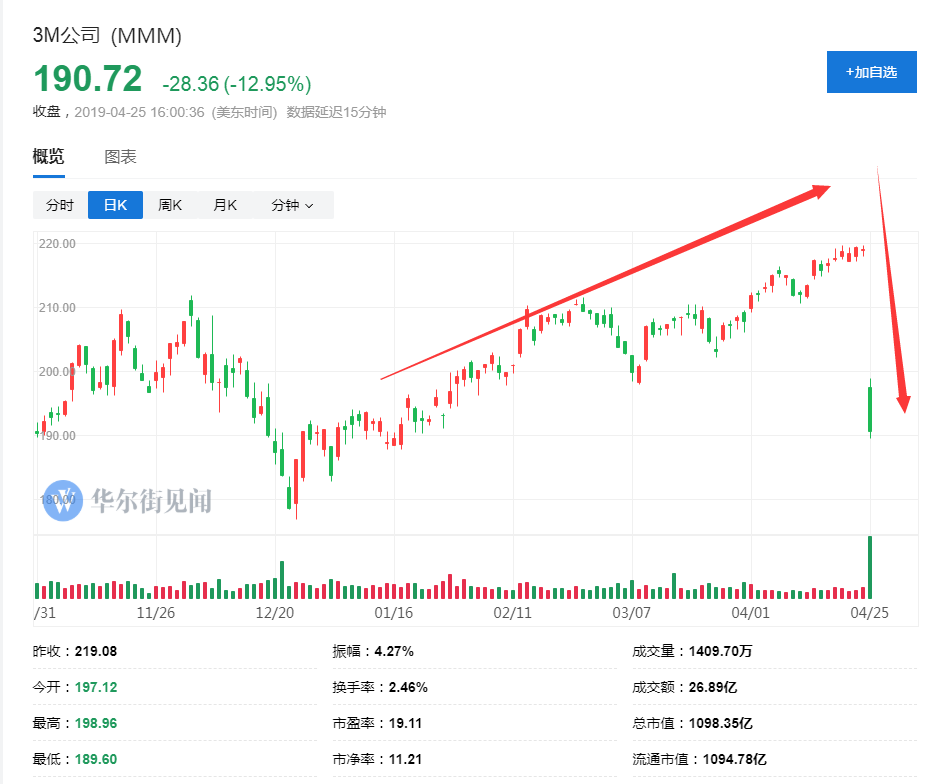
Task: Click 市盈率 value 19.11
Action: pyautogui.click(x=406, y=723)
